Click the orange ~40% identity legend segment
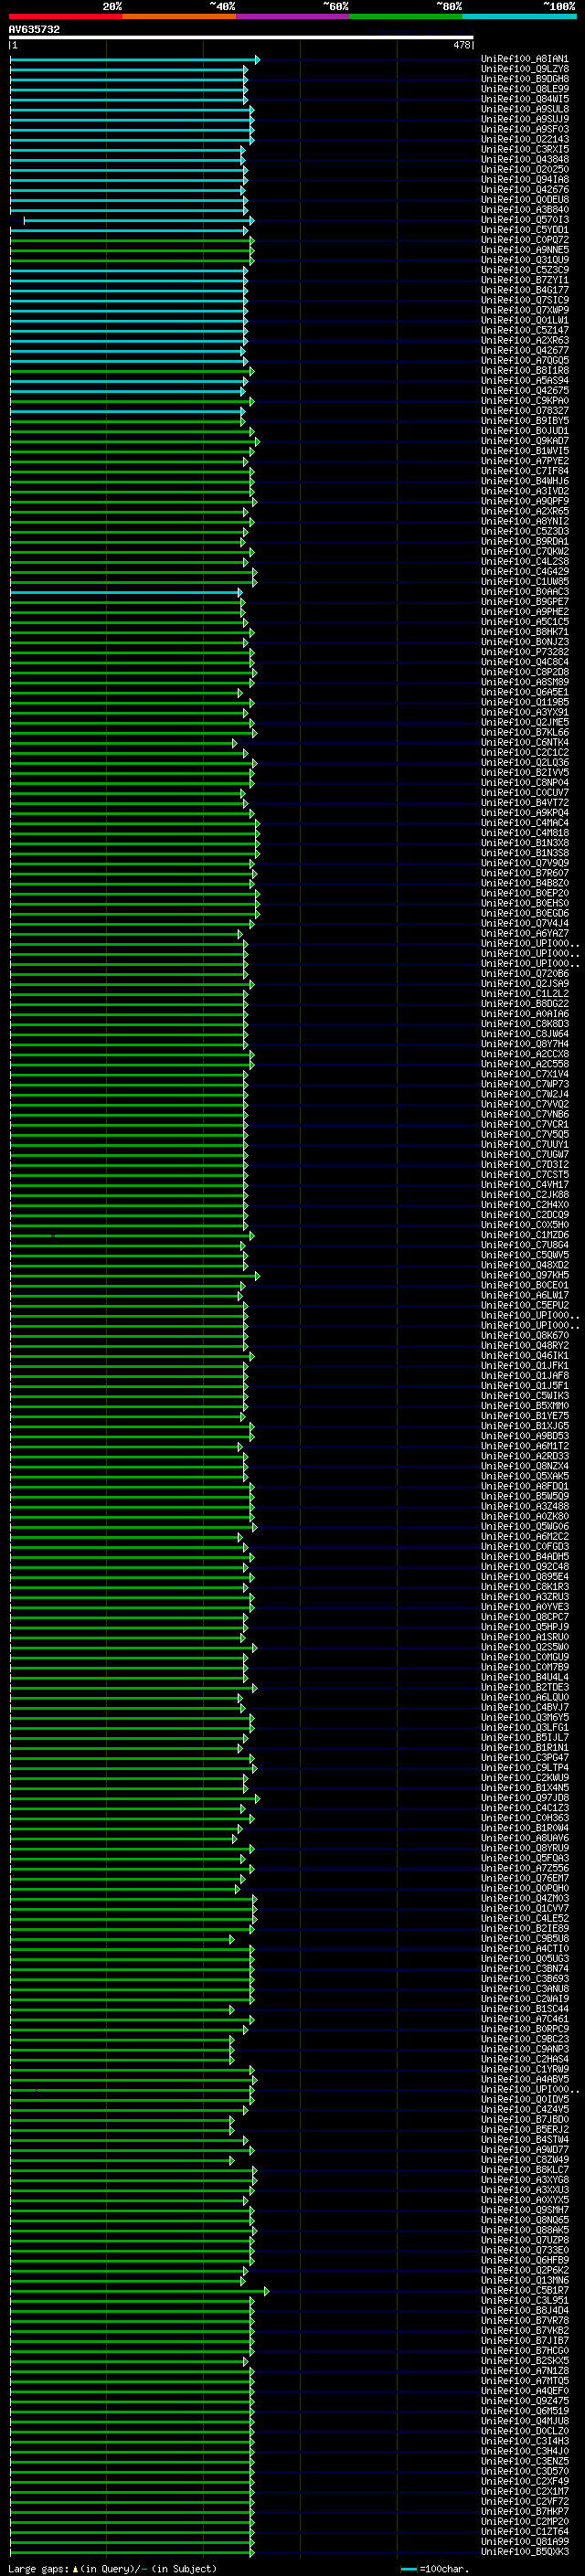 tap(179, 16)
